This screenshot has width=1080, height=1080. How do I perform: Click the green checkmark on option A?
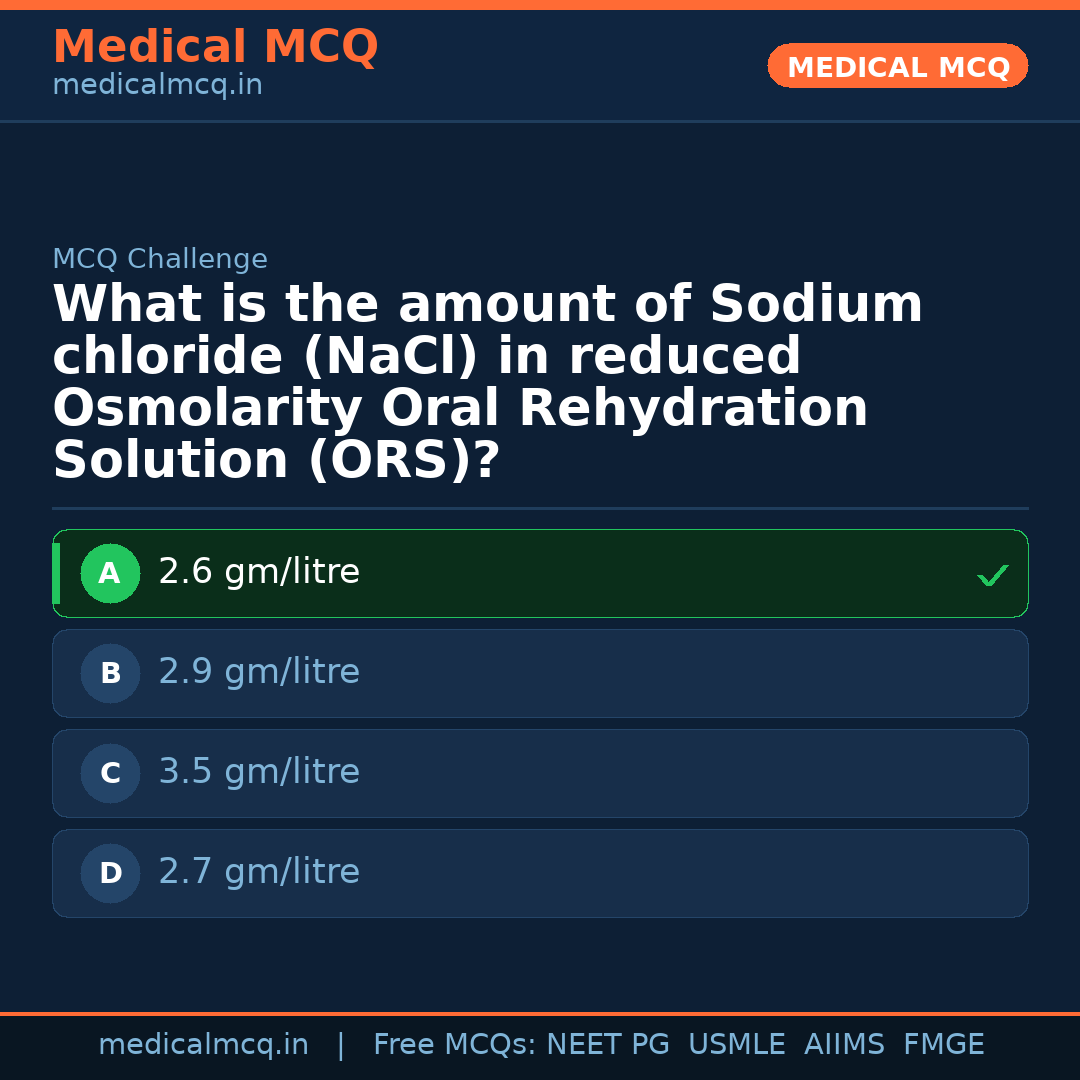992,575
